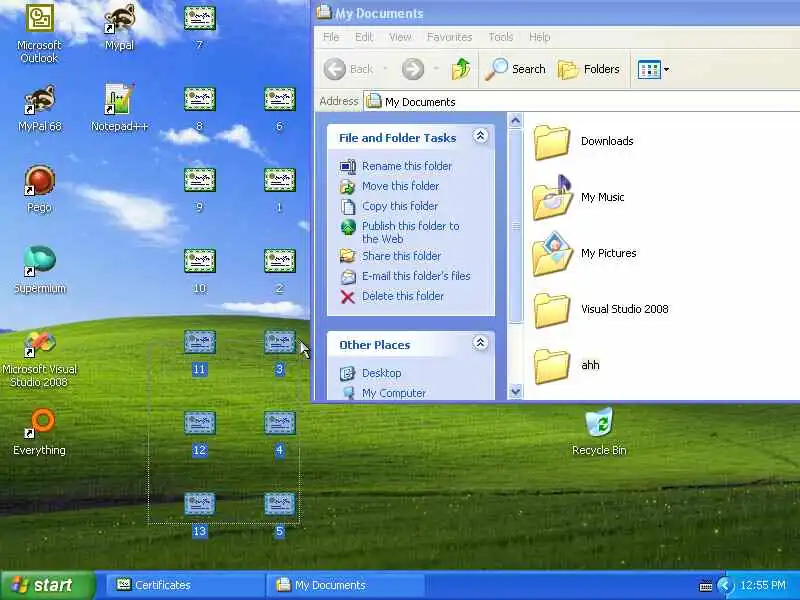Click the Back navigation button

coord(349,69)
